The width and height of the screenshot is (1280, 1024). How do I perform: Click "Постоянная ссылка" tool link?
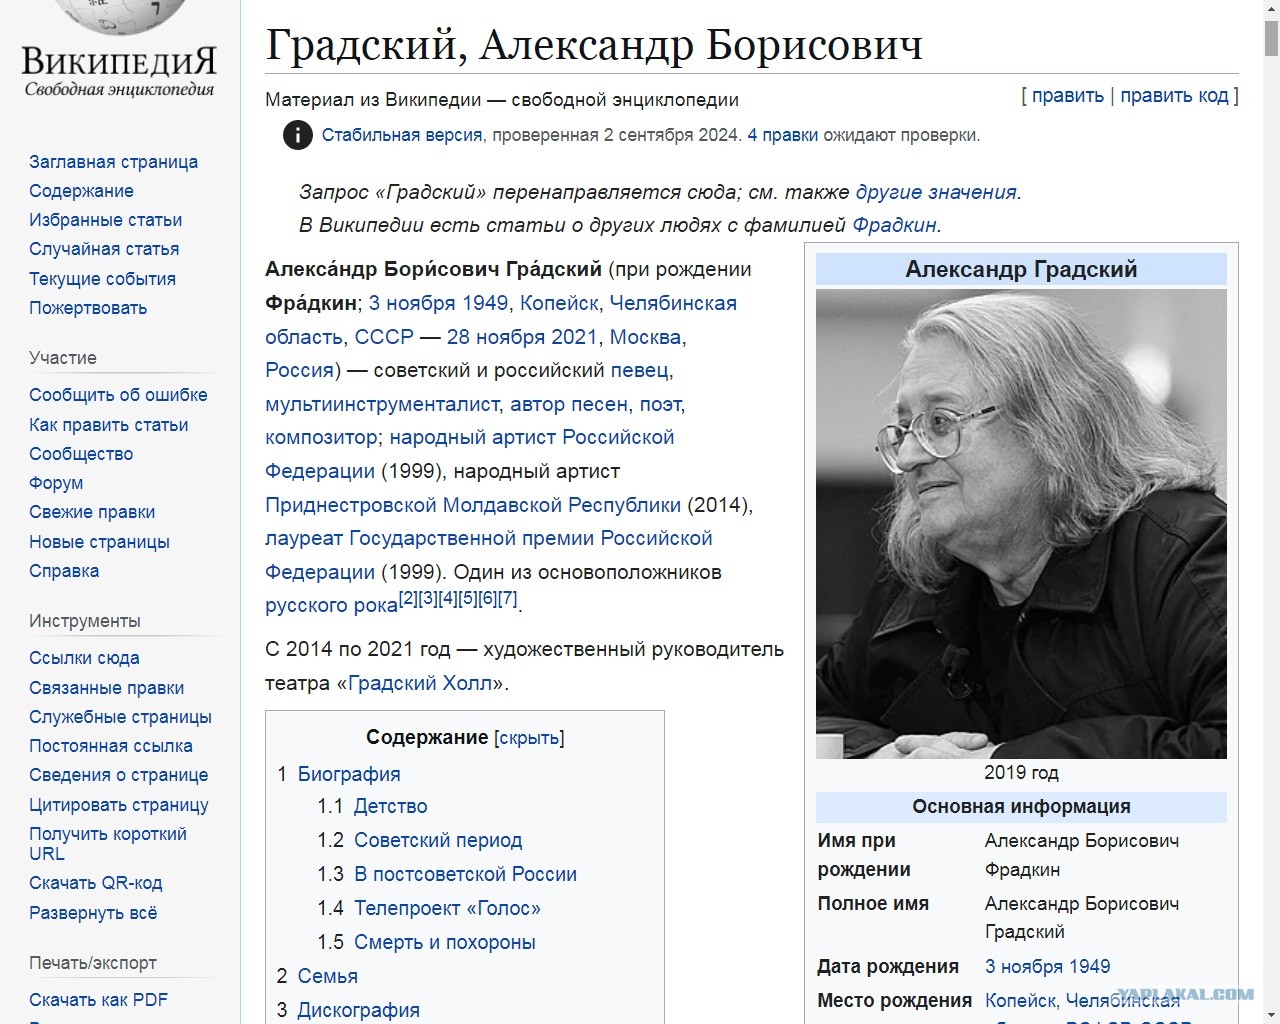point(111,746)
